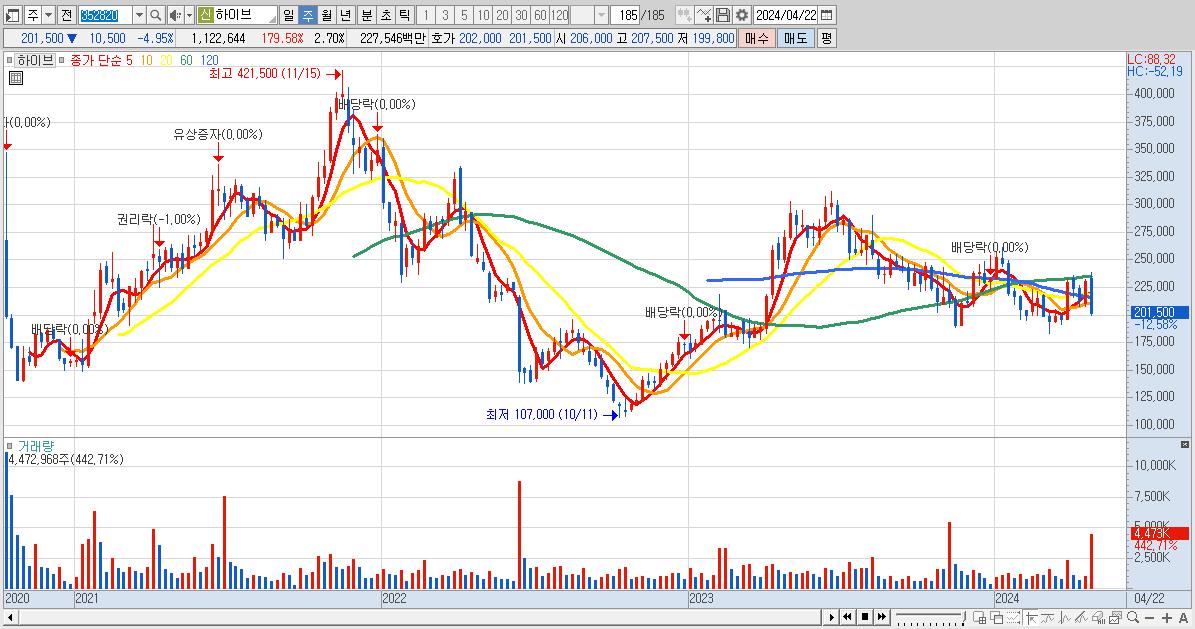Viewport: 1195px width, 629px height.
Task: Select the crosshair cursor tool
Action: (x=1031, y=618)
